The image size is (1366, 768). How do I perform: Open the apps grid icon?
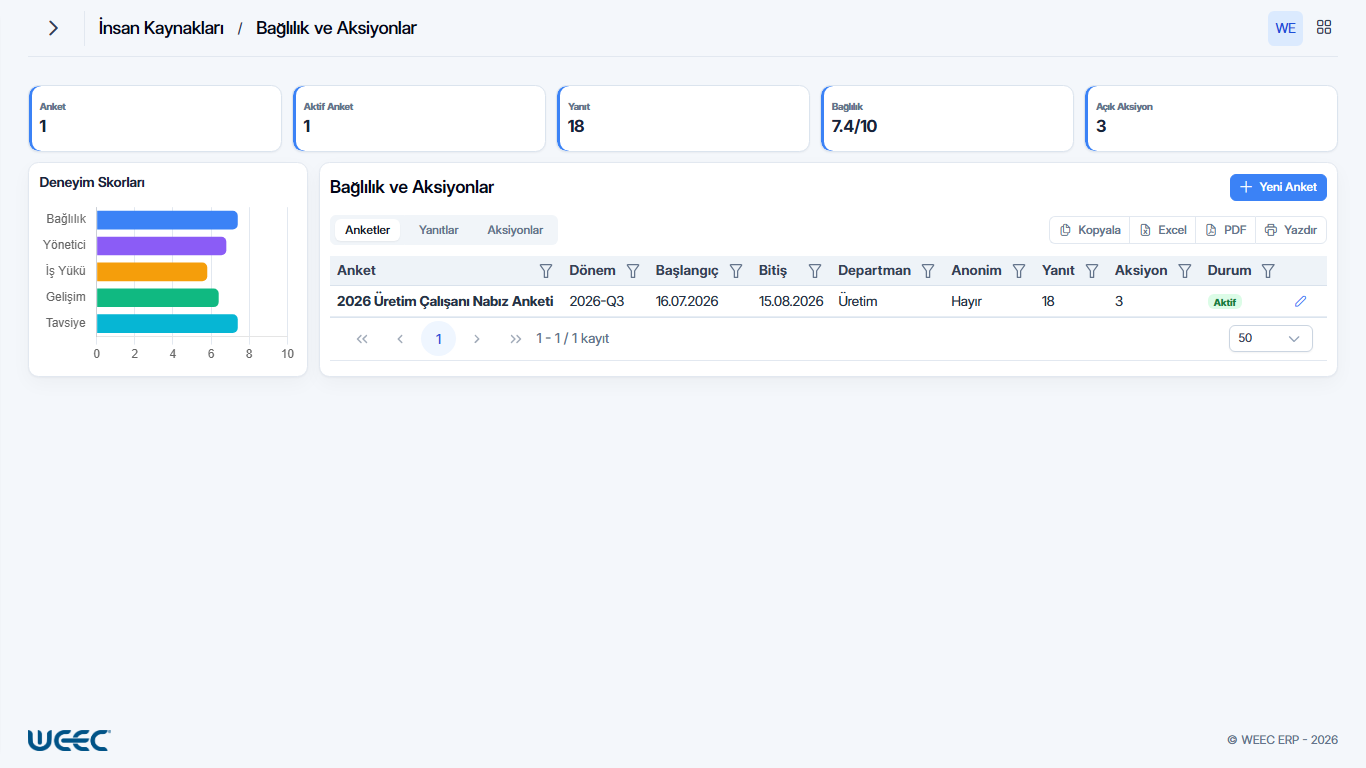[x=1324, y=28]
